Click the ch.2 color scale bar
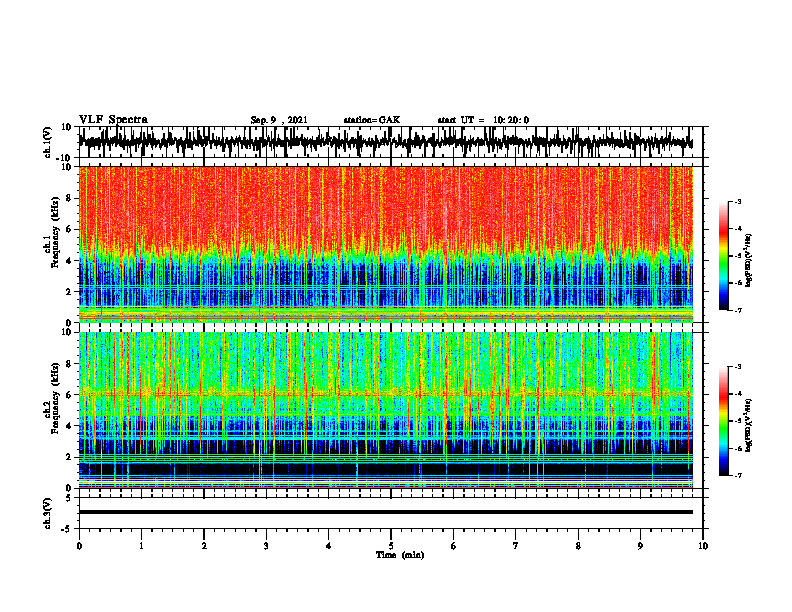 tap(724, 421)
